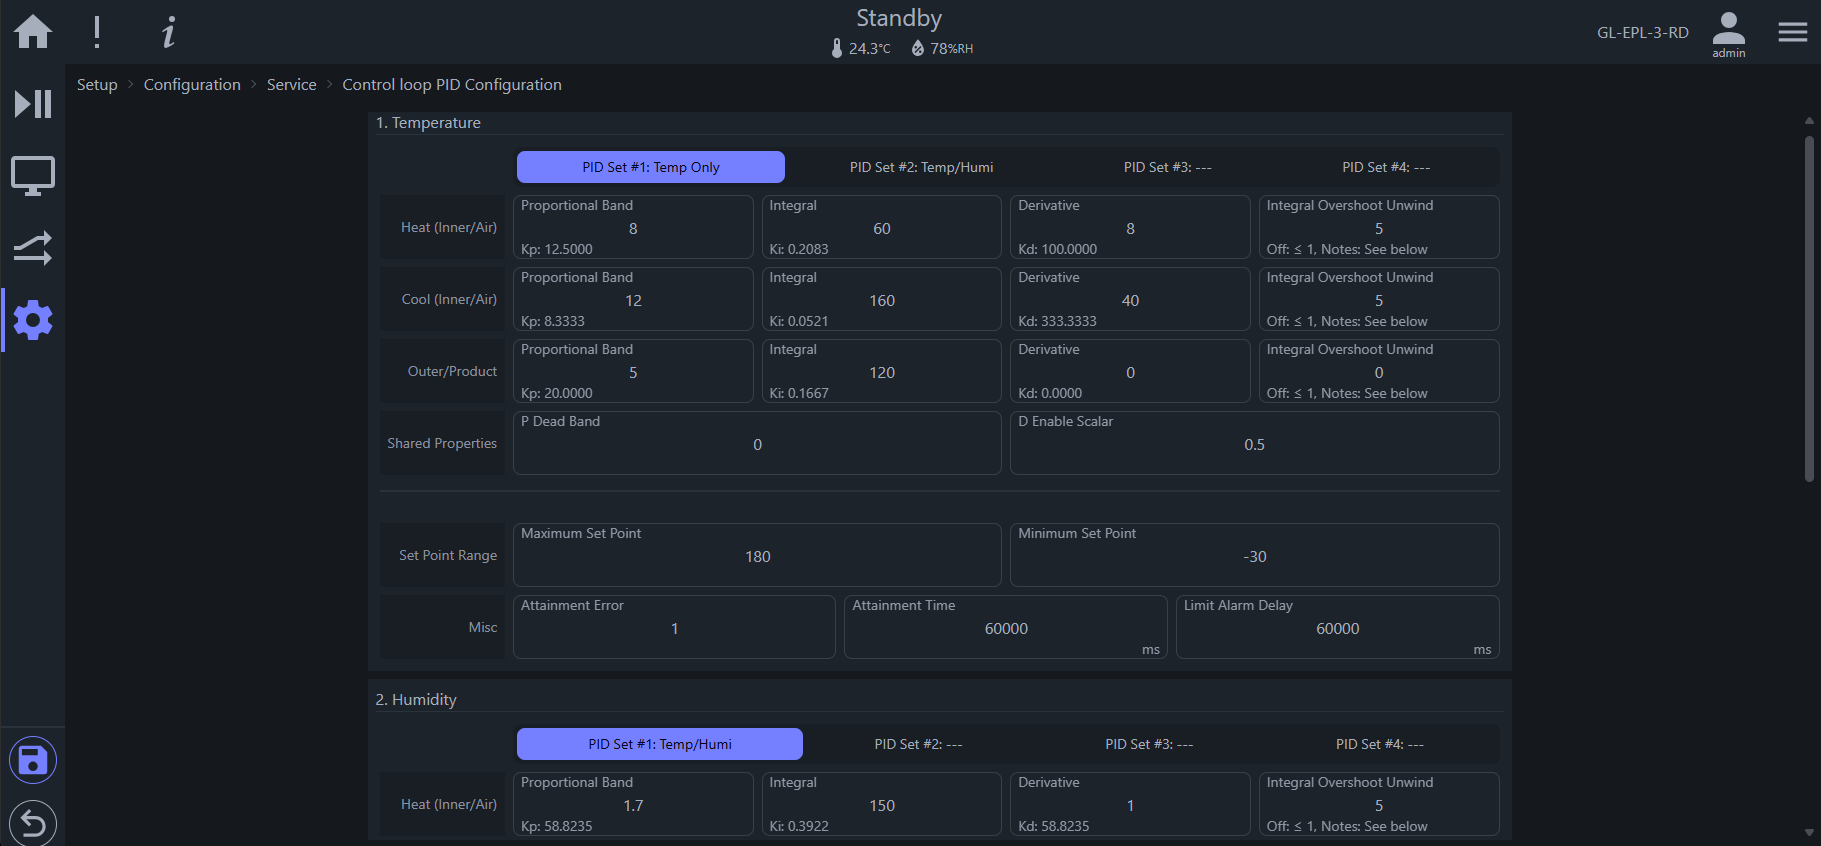Click the GL-EPL-3-RD device name
The height and width of the screenshot is (846, 1821).
pos(1643,32)
